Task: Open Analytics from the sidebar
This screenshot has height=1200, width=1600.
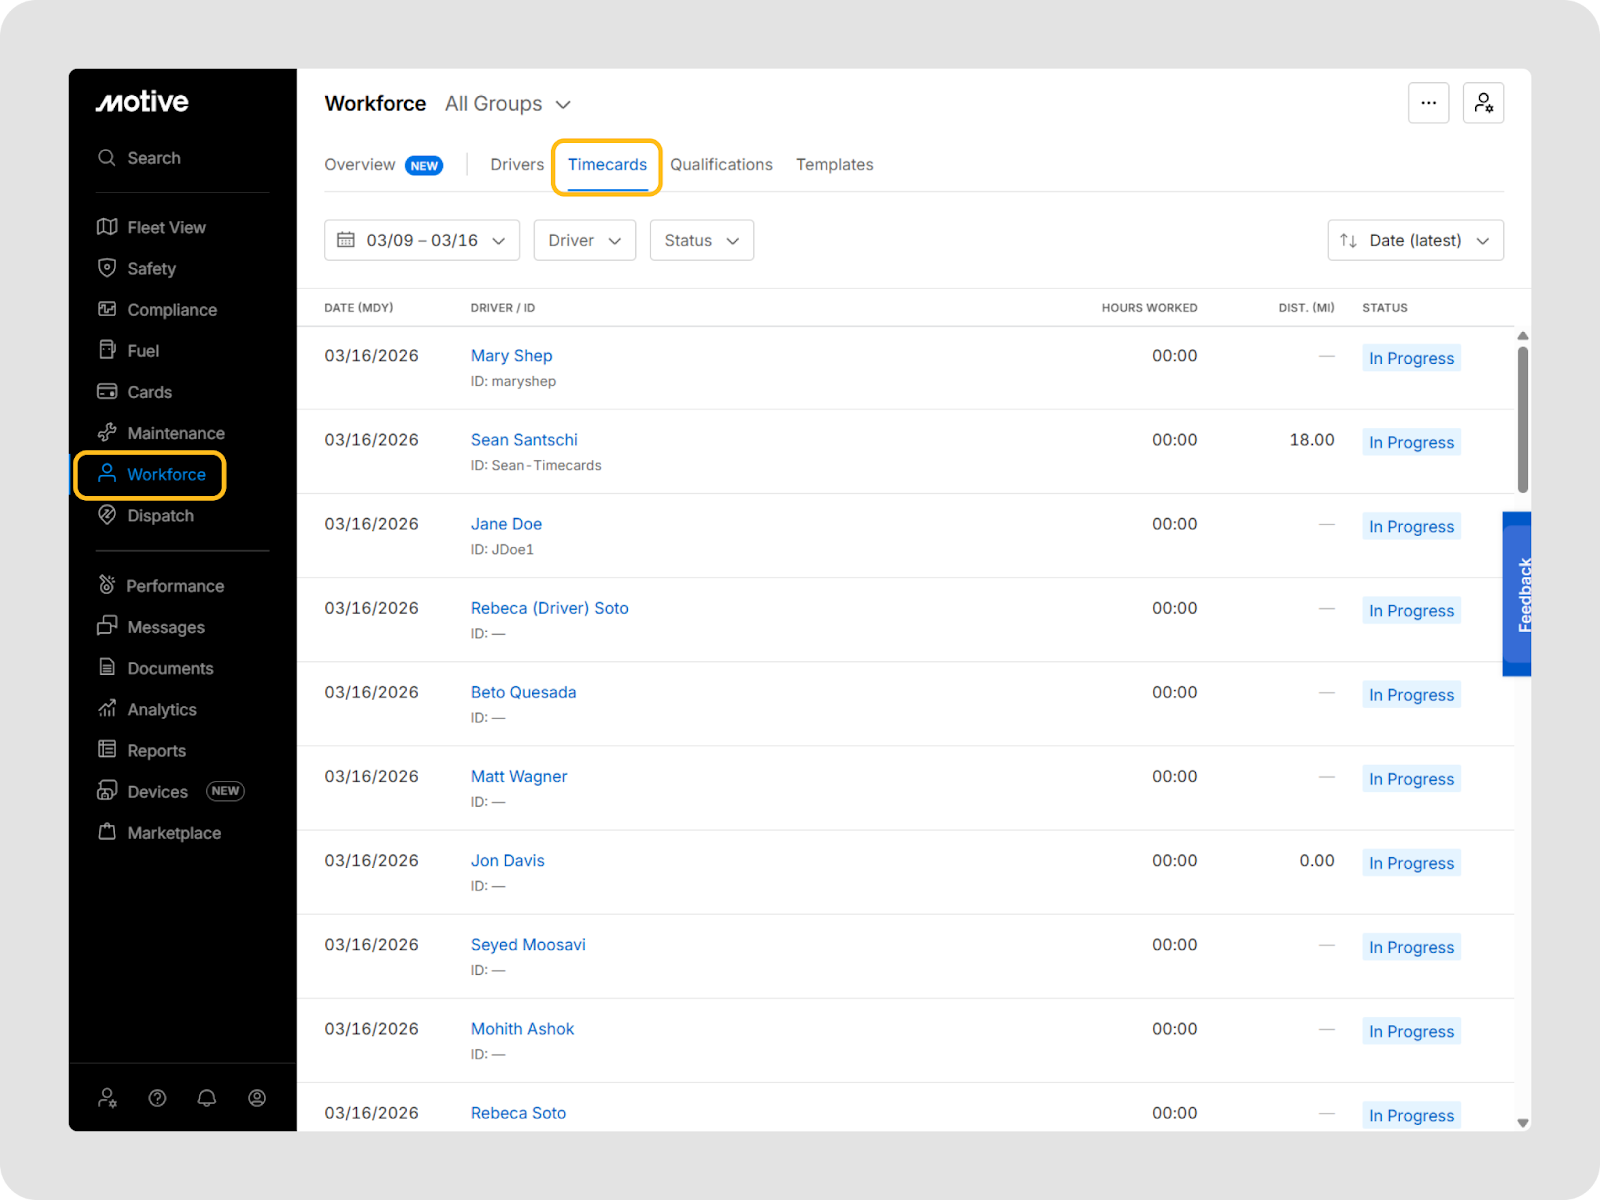Action: pyautogui.click(x=161, y=710)
